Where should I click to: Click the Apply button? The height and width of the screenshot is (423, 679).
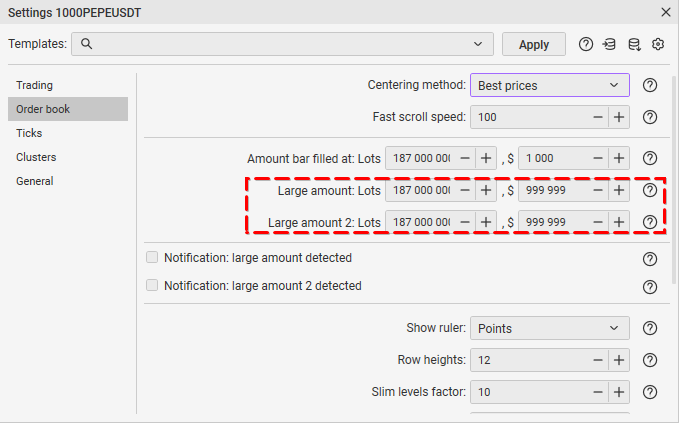(x=534, y=44)
